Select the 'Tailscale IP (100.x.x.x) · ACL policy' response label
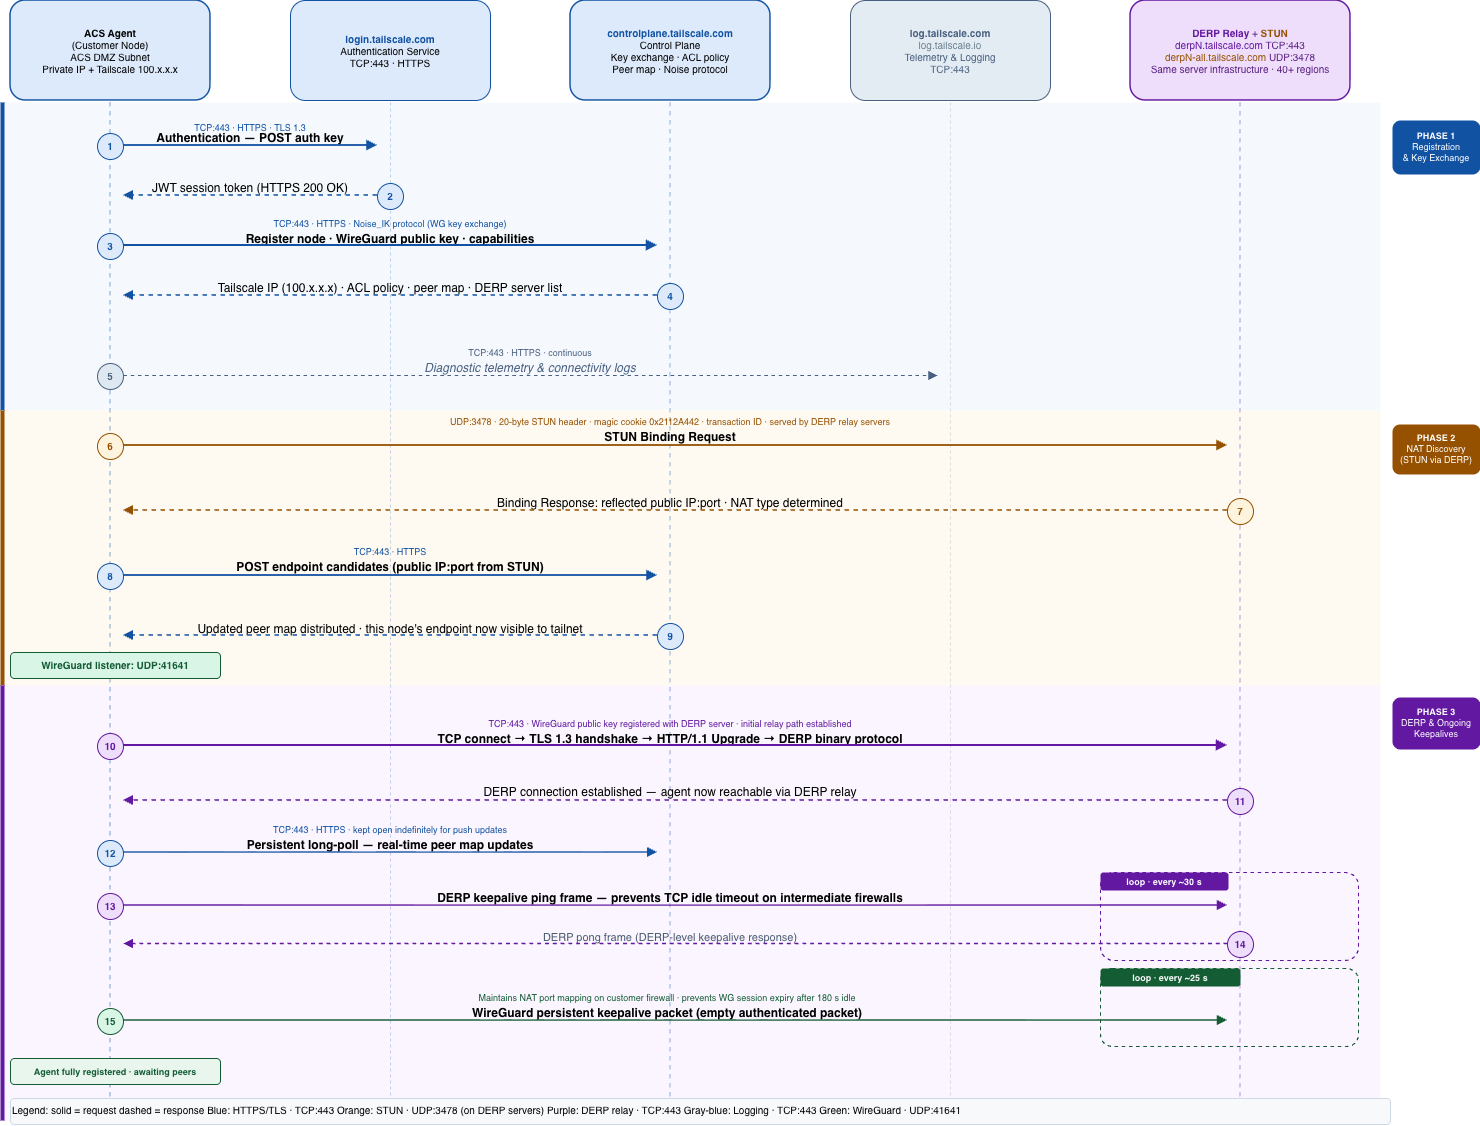 coord(390,288)
